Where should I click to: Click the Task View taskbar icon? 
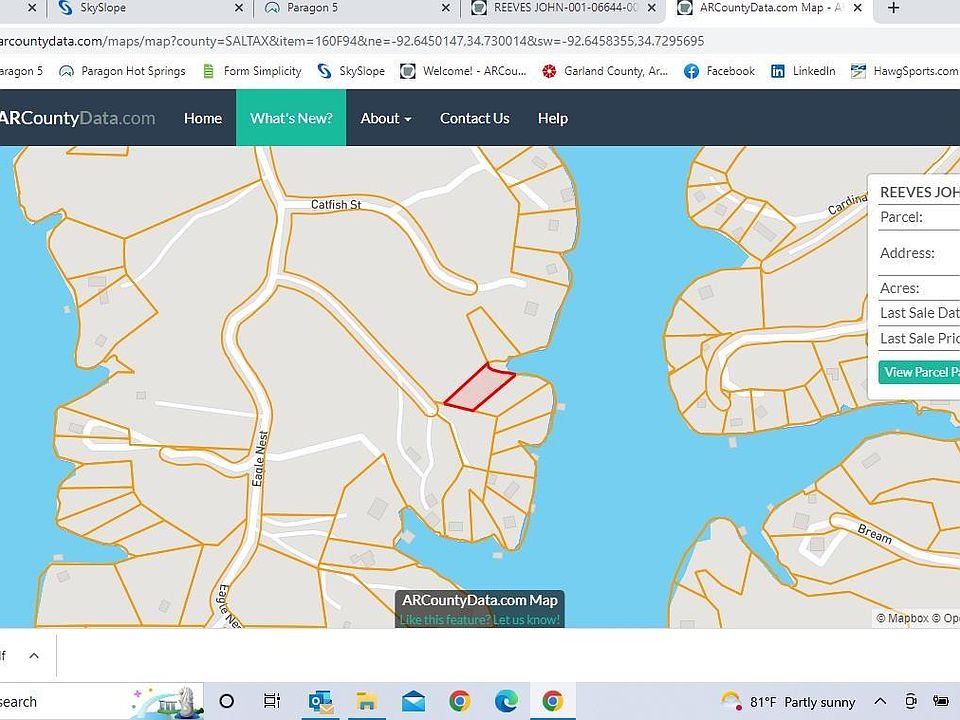click(x=271, y=701)
